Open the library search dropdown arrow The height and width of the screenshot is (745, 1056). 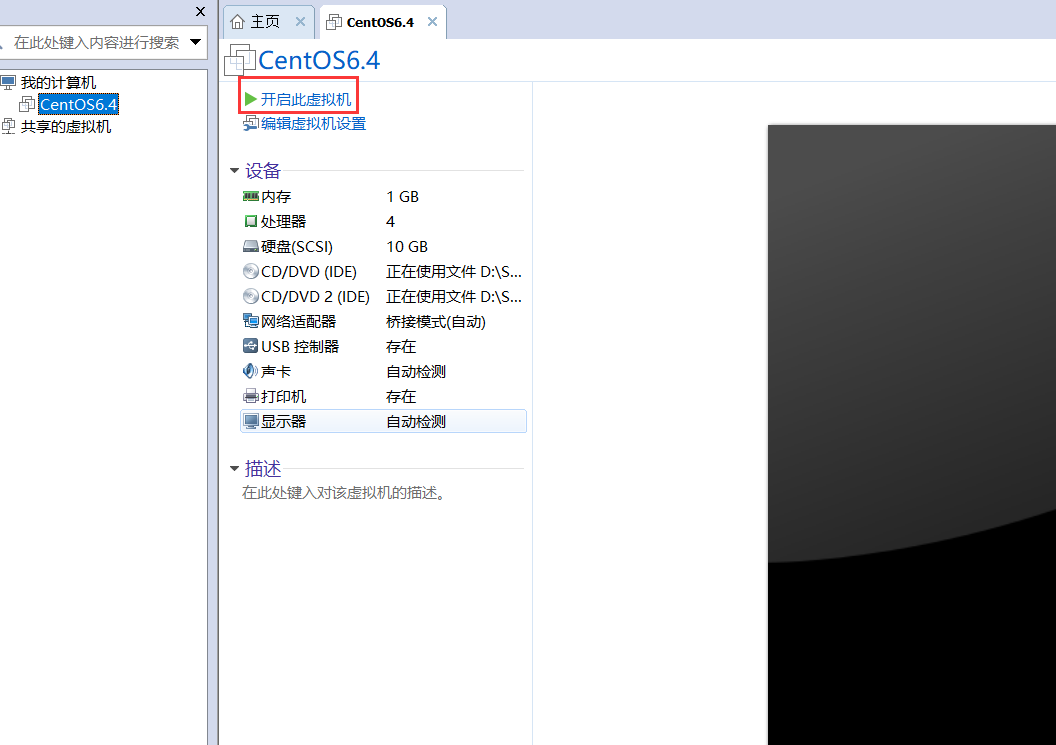point(195,42)
